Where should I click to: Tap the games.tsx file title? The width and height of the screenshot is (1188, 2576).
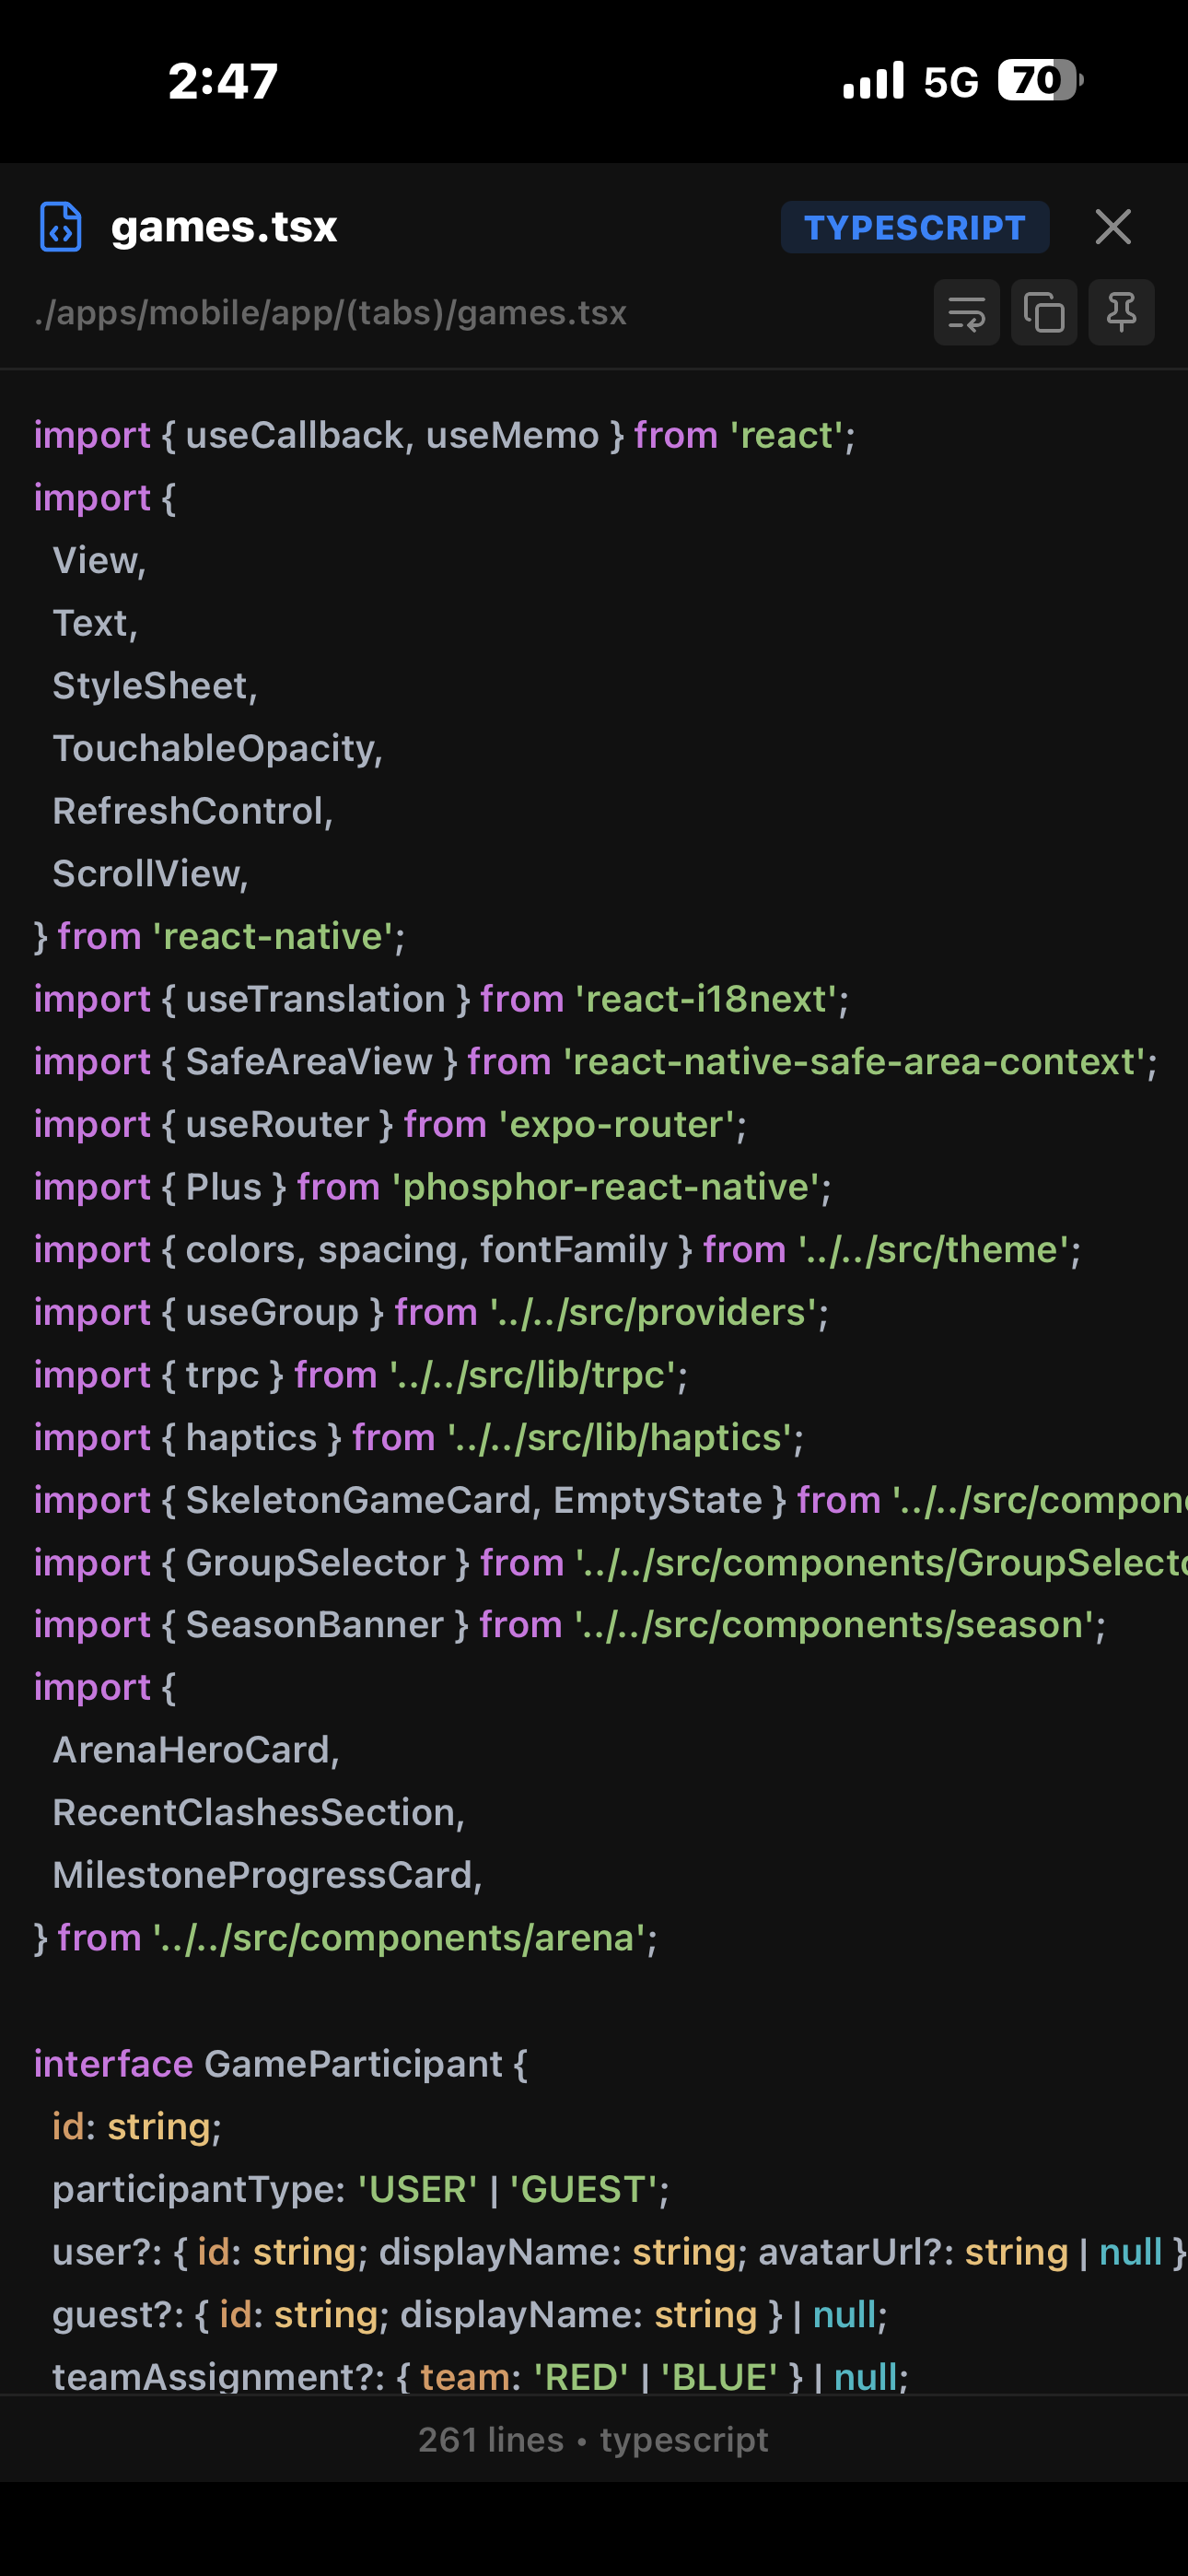click(x=224, y=227)
